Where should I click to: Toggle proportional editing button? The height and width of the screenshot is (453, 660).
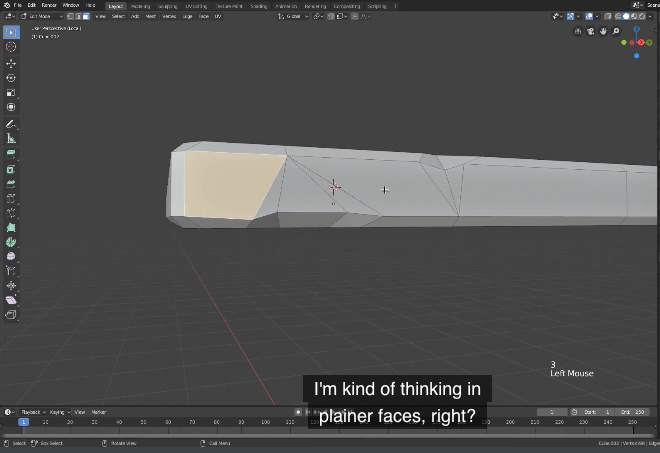355,16
